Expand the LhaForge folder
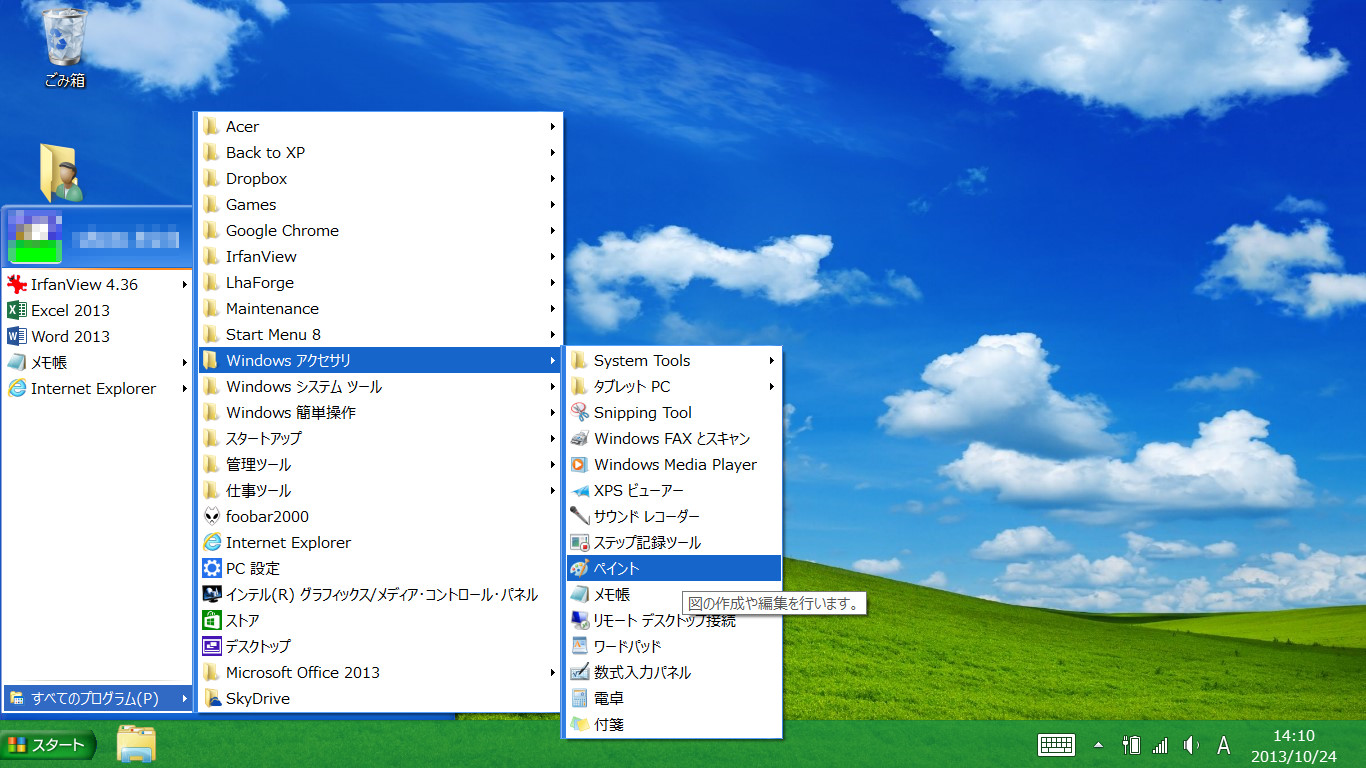The height and width of the screenshot is (768, 1366). [x=380, y=282]
